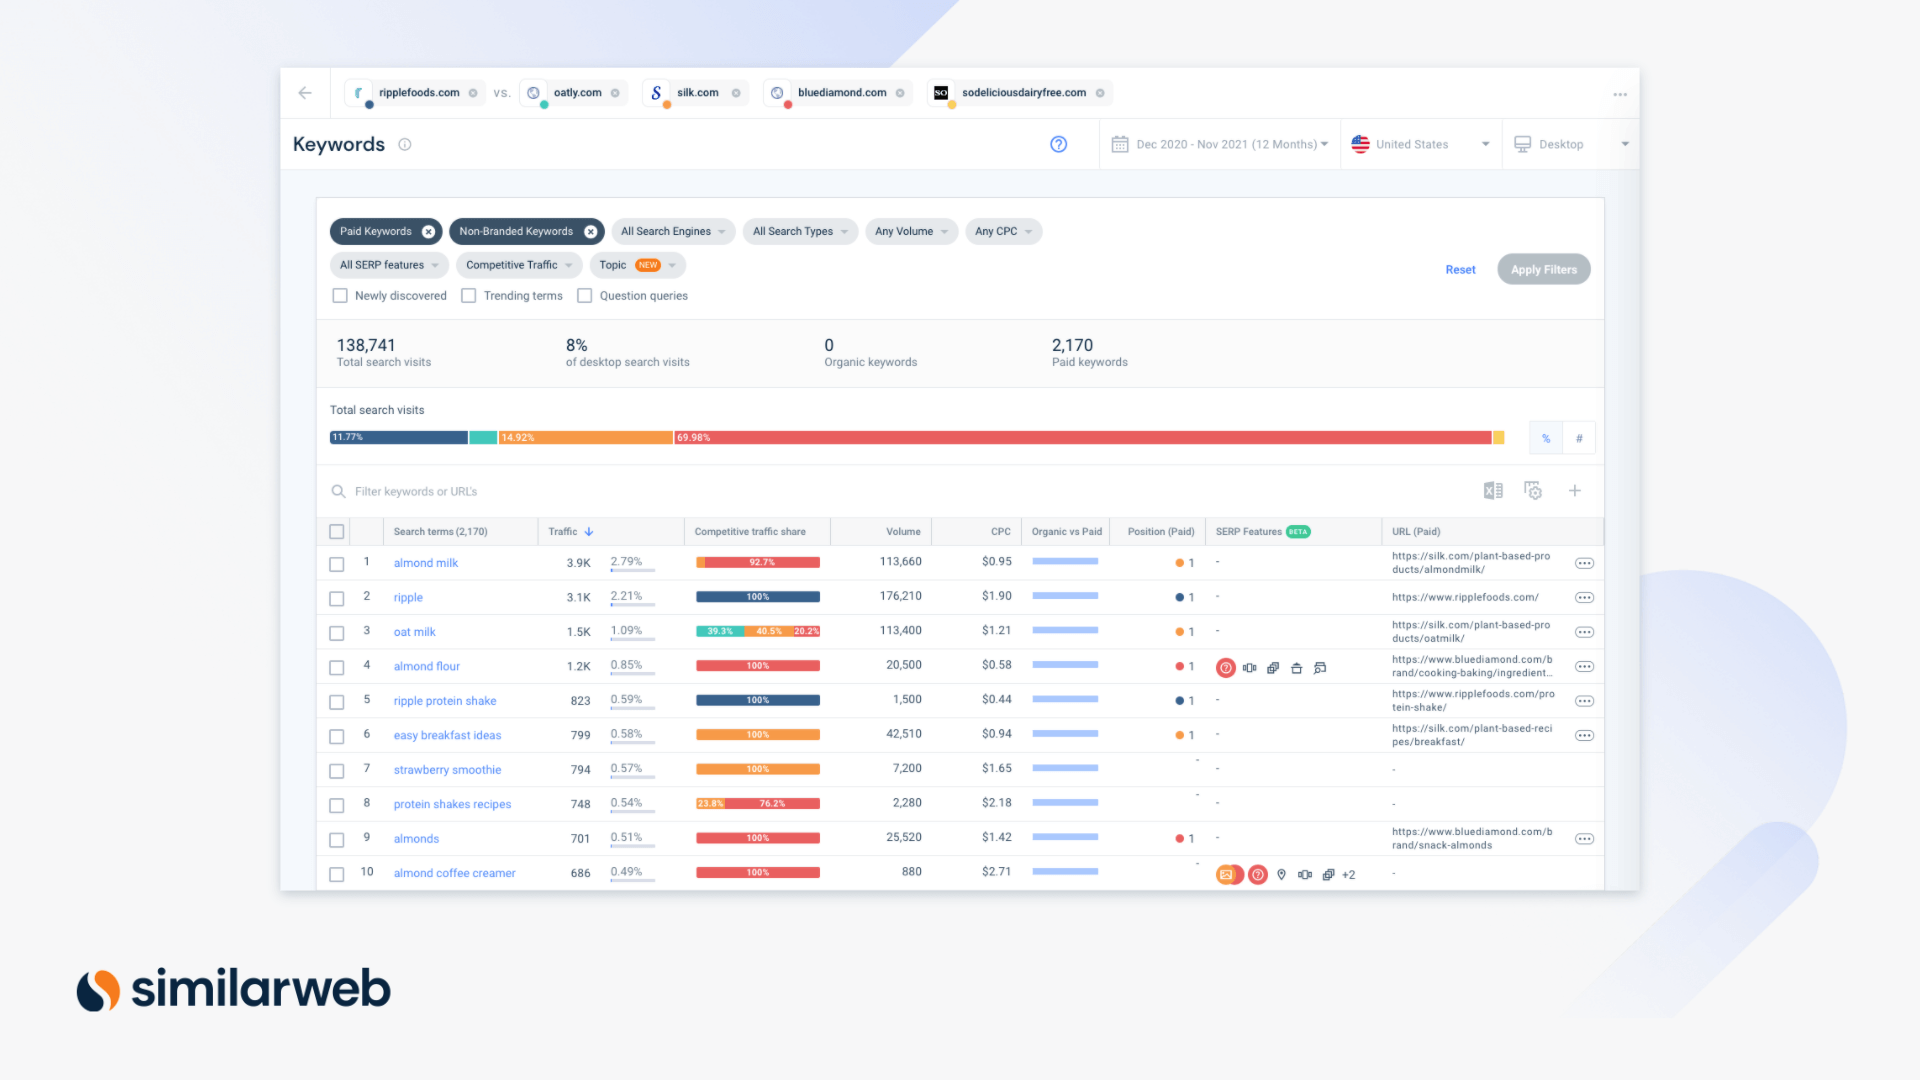Image resolution: width=1920 pixels, height=1080 pixels.
Task: Open the blue help question mark icon
Action: (x=1058, y=144)
